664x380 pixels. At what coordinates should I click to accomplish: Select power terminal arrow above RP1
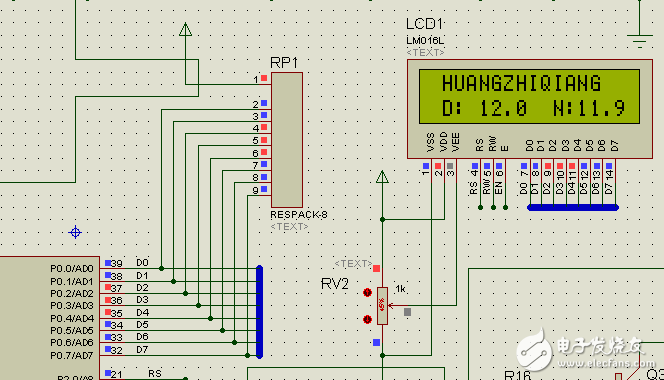185,29
